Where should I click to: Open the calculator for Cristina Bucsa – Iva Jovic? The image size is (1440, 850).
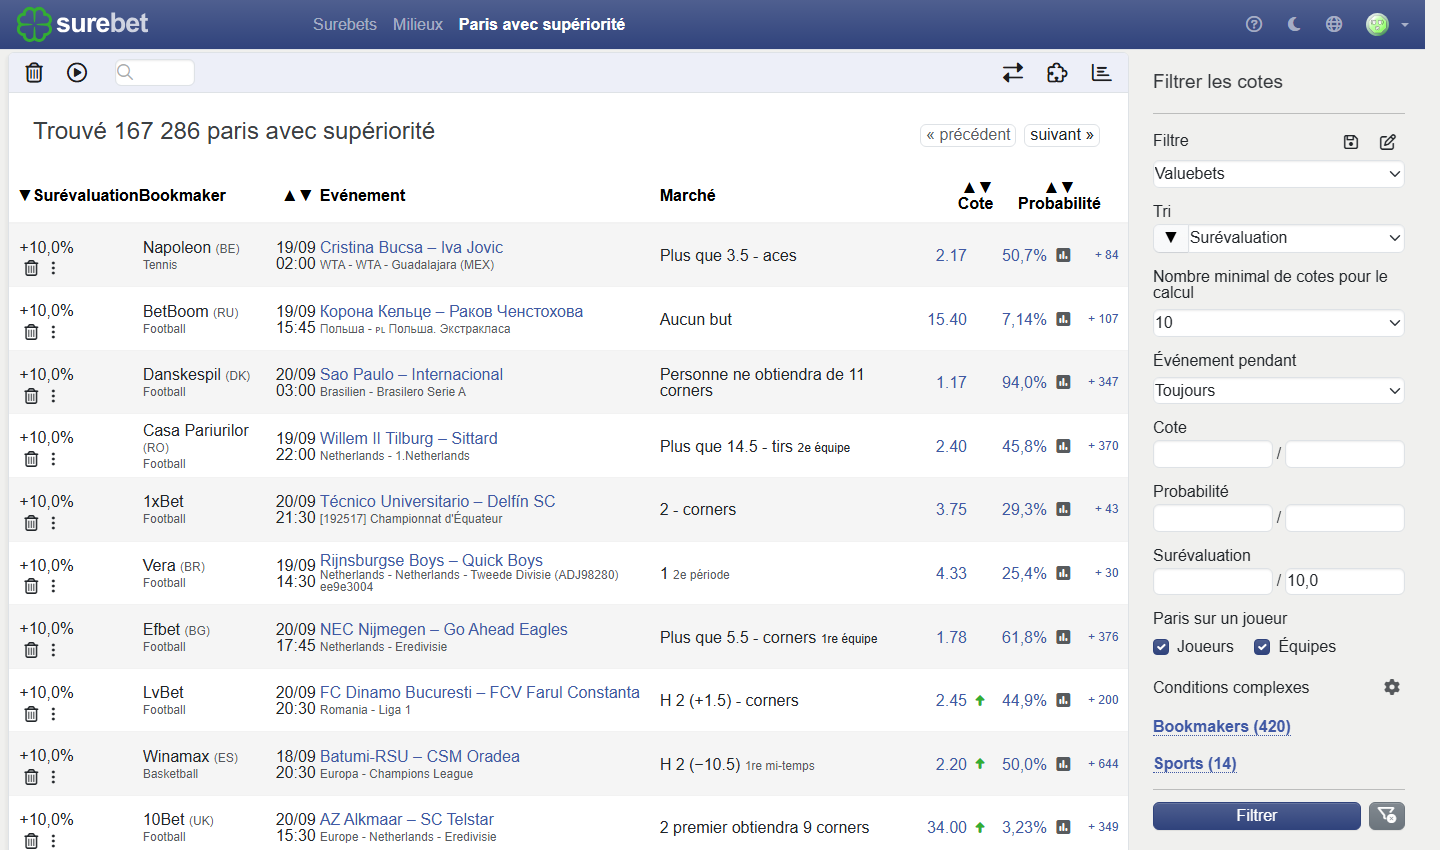(x=1063, y=255)
